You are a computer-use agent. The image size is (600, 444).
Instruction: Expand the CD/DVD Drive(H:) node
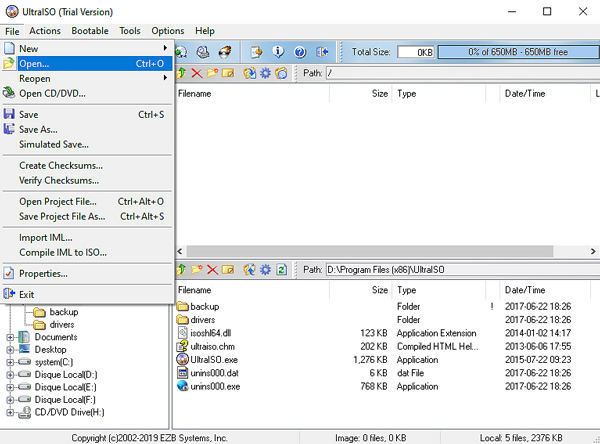pos(11,411)
